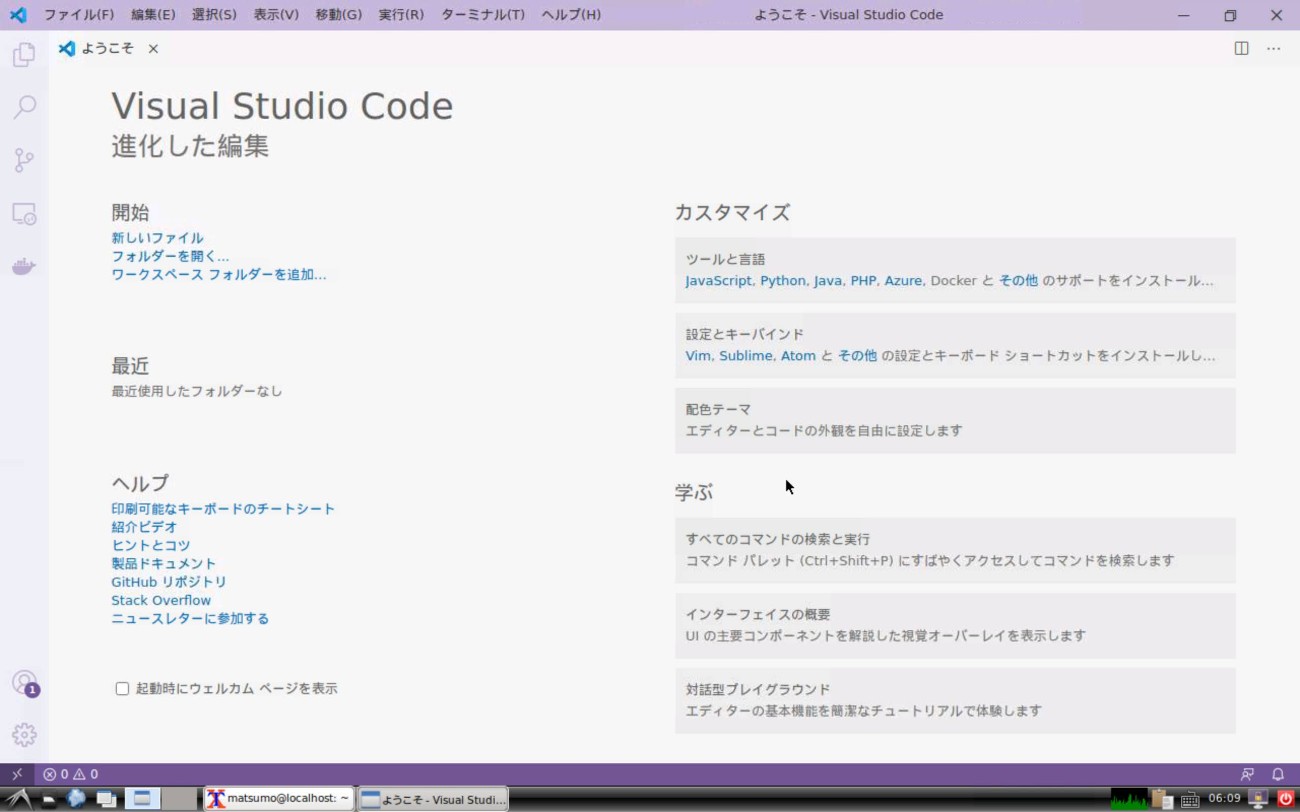Open the Accounts menu with badge

[x=24, y=683]
